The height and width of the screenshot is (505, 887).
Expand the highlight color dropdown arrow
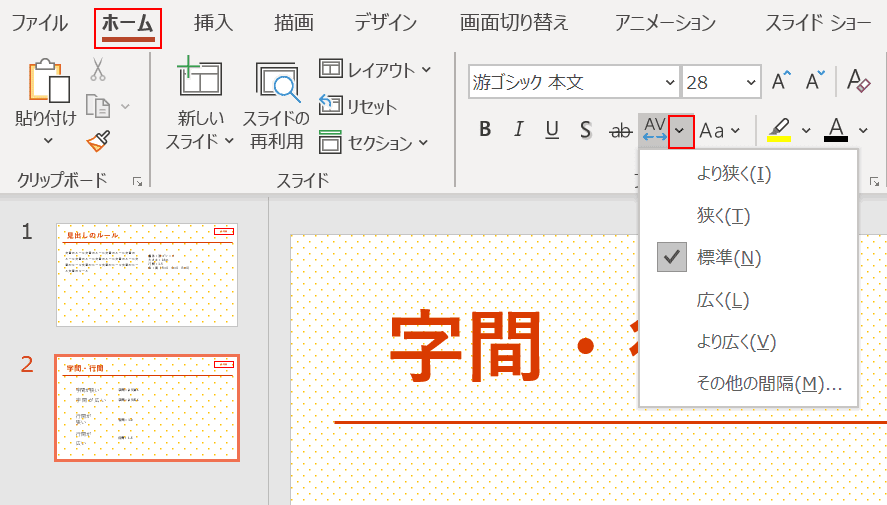(806, 131)
